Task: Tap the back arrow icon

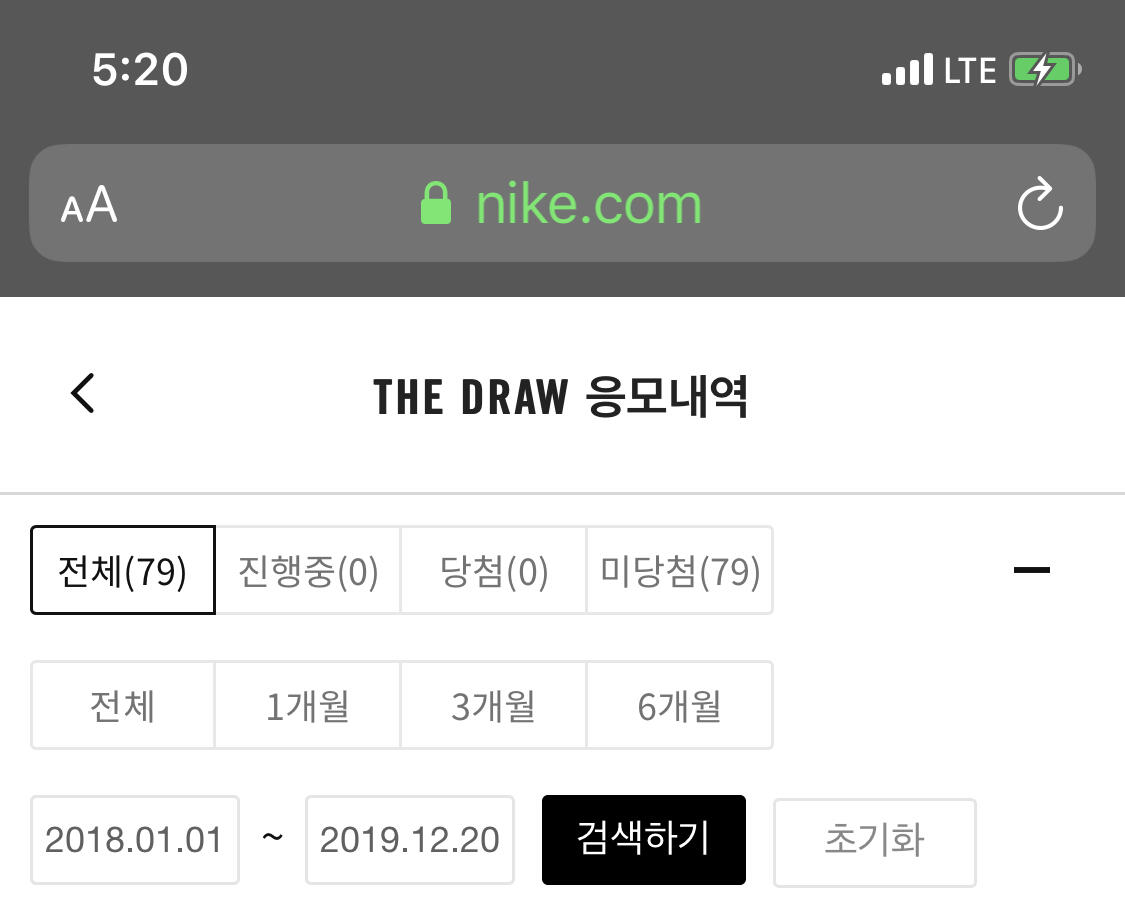Action: (x=83, y=393)
